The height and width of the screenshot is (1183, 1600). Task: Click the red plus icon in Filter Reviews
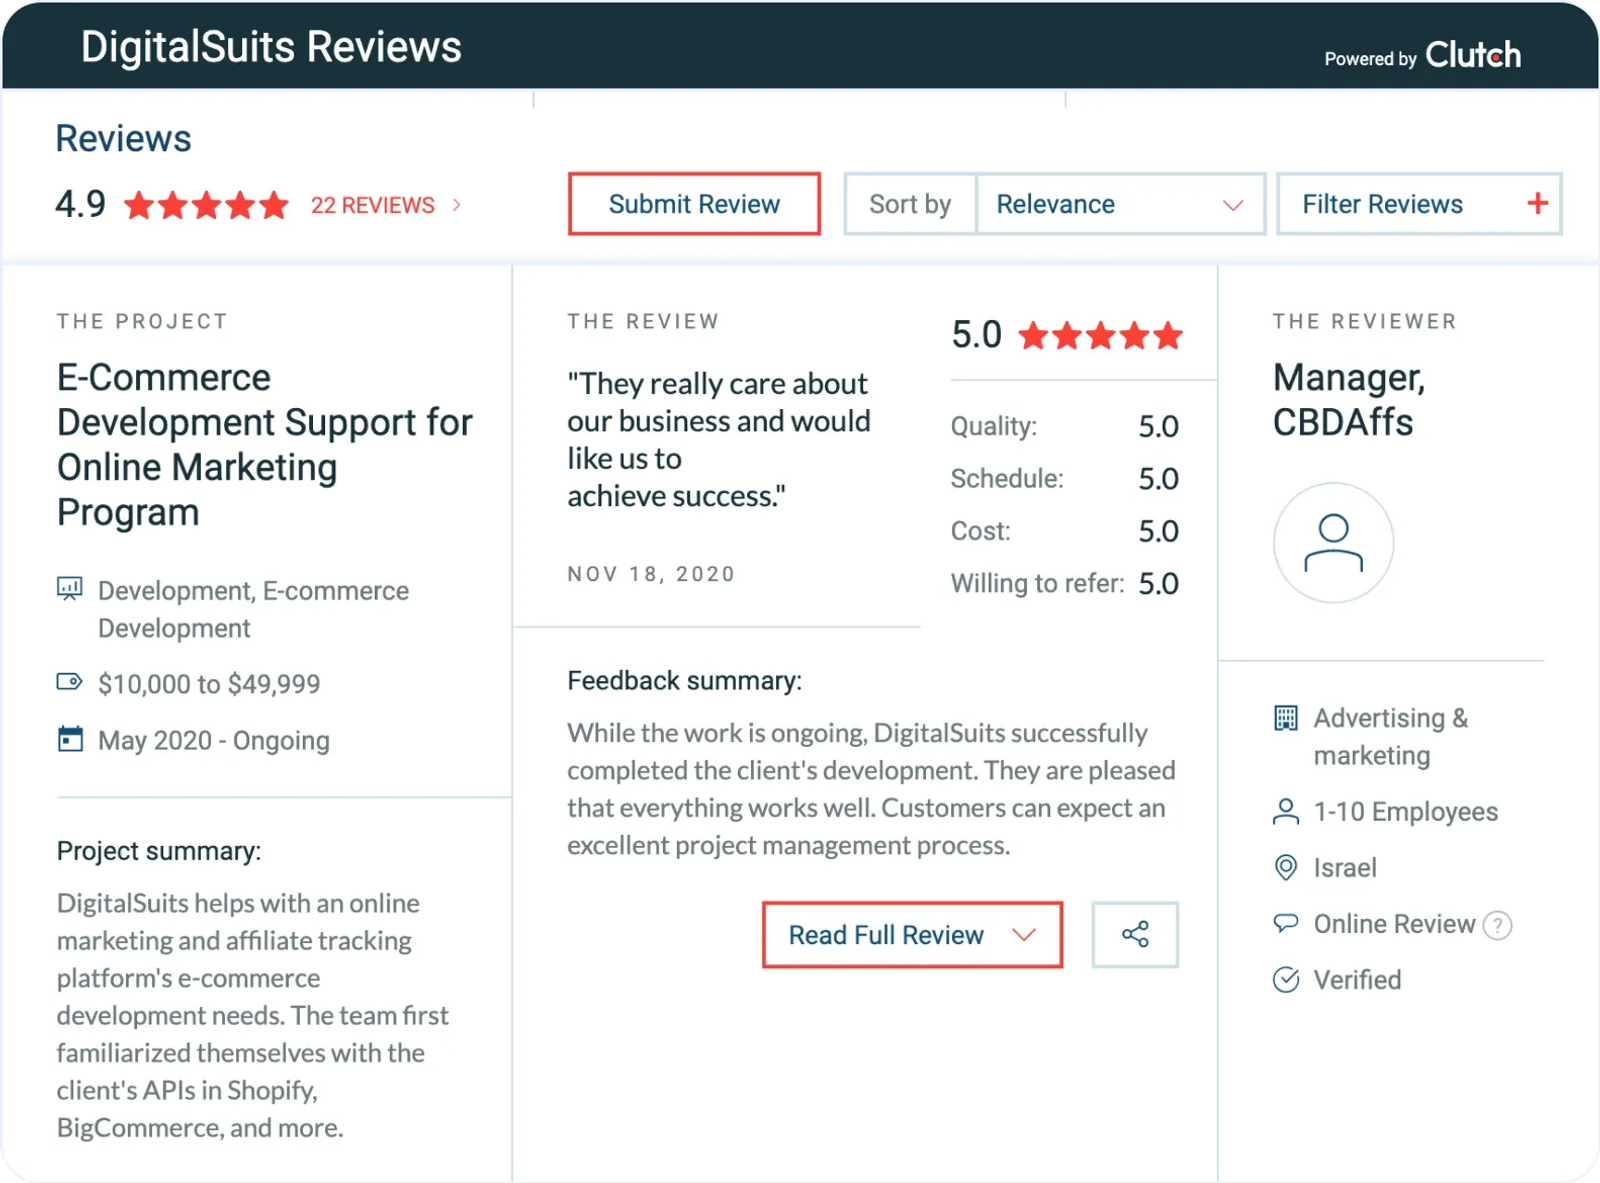[1537, 204]
